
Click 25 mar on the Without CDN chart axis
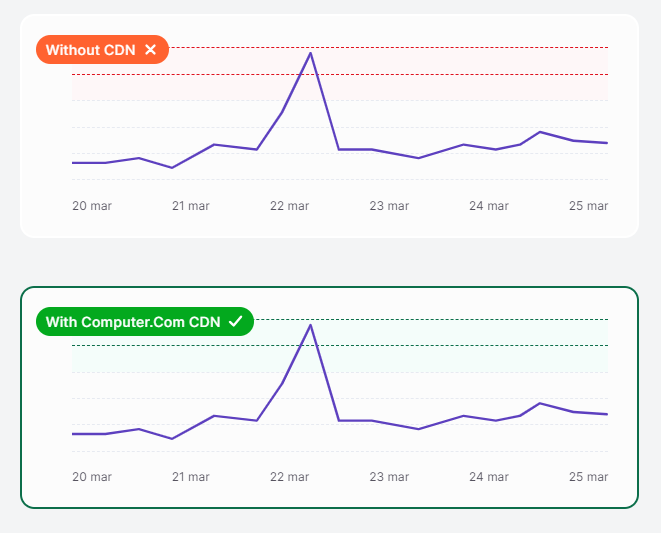588,206
